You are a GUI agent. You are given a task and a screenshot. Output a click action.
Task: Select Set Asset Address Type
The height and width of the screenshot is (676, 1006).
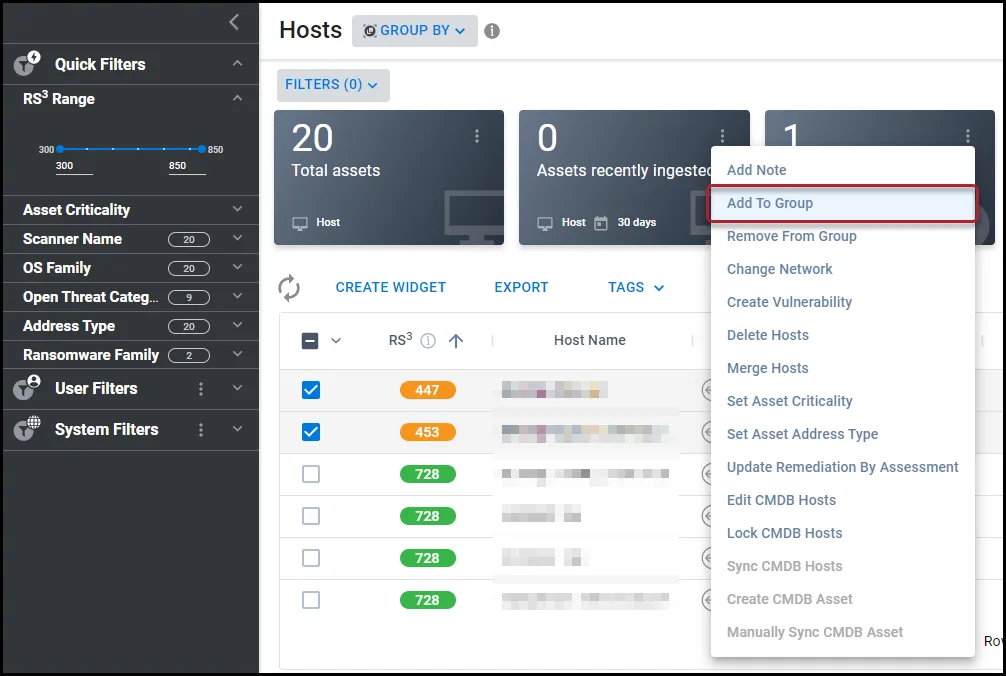click(842, 434)
